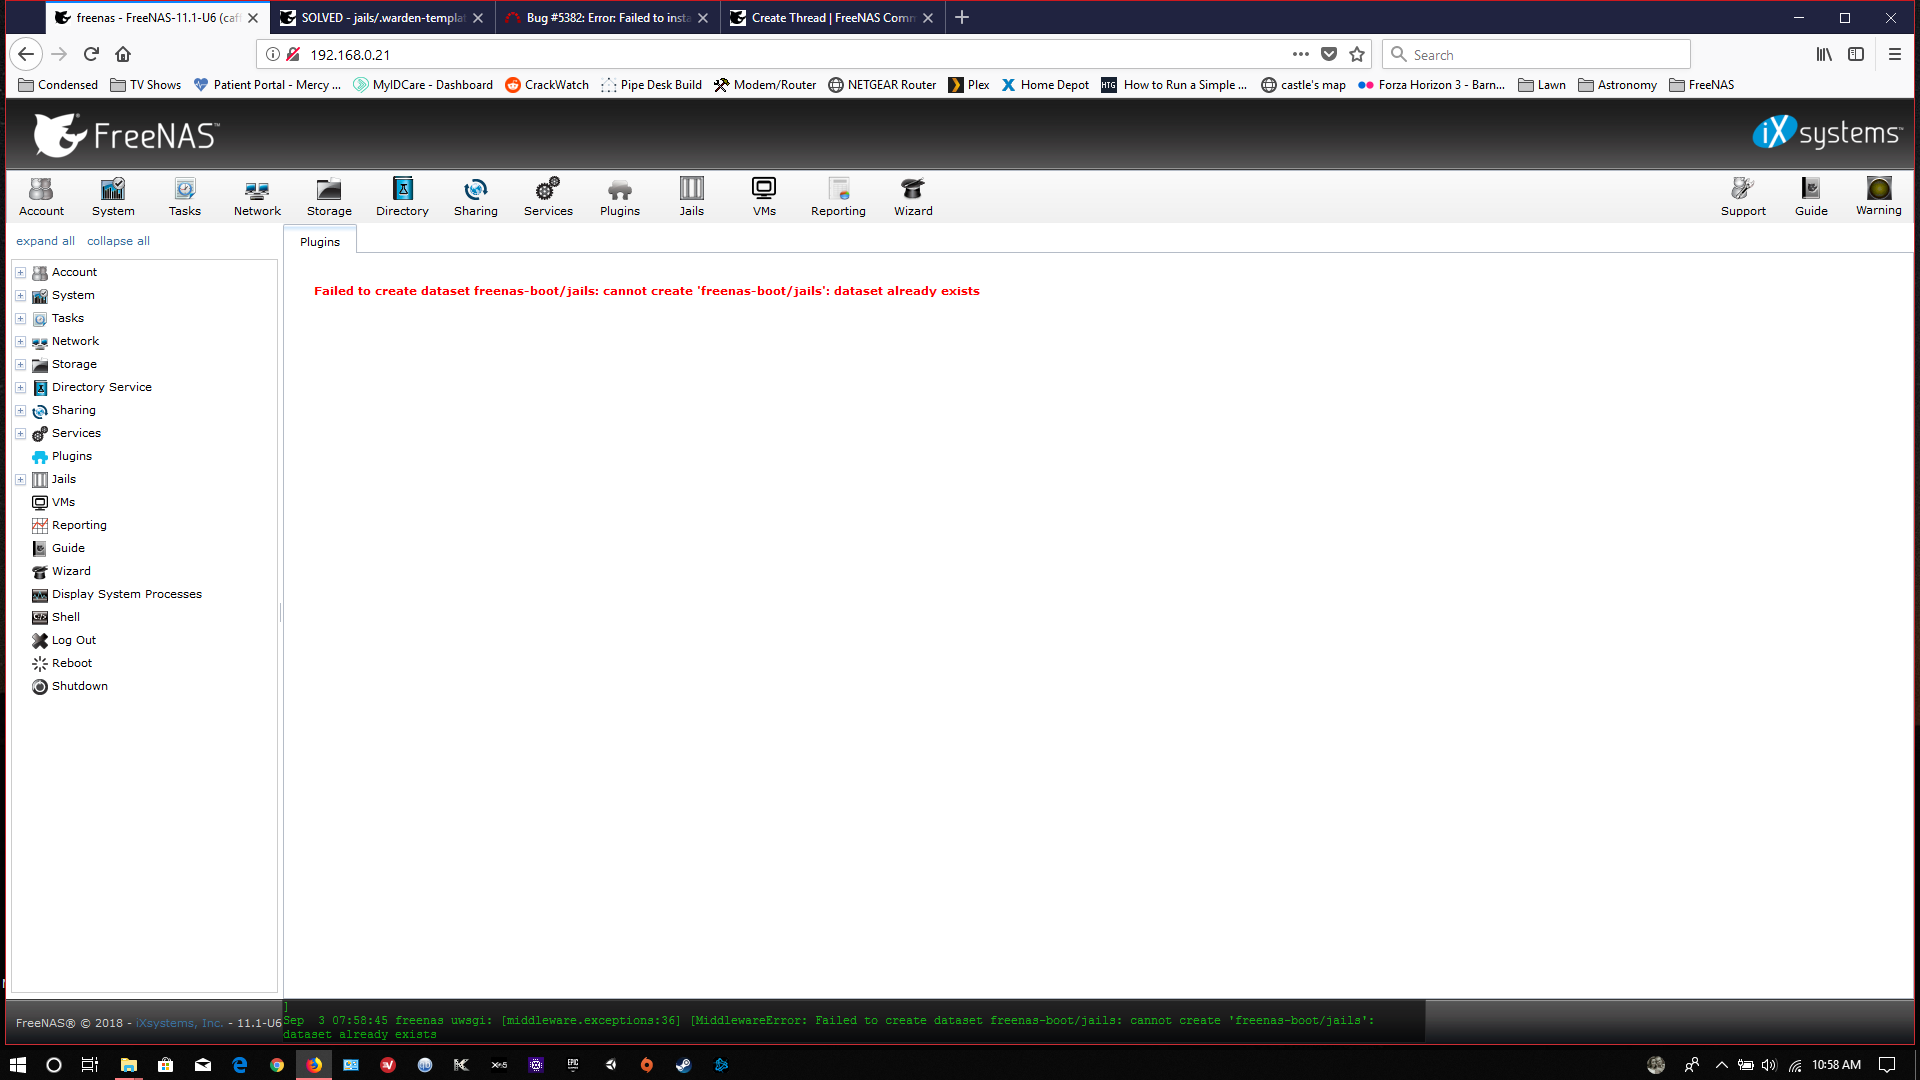Expand the Jails tree node
The image size is (1920, 1080).
point(20,479)
